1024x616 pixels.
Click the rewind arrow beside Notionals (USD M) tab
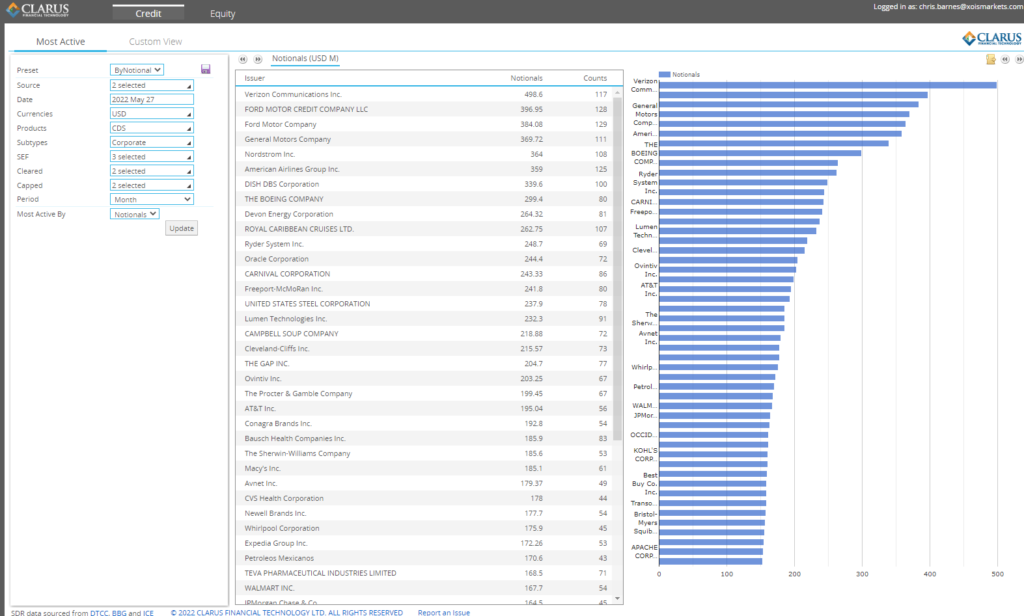(x=243, y=59)
